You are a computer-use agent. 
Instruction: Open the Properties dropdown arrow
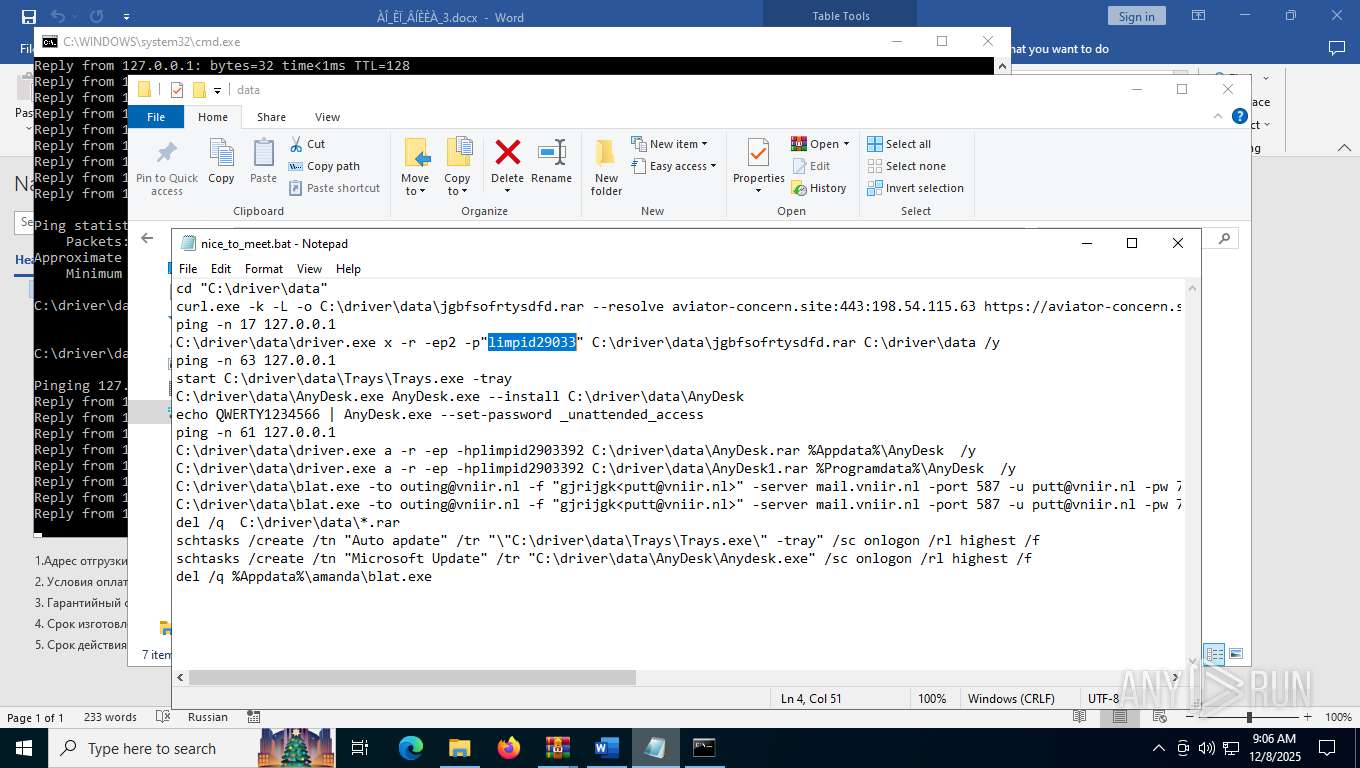[x=758, y=191]
